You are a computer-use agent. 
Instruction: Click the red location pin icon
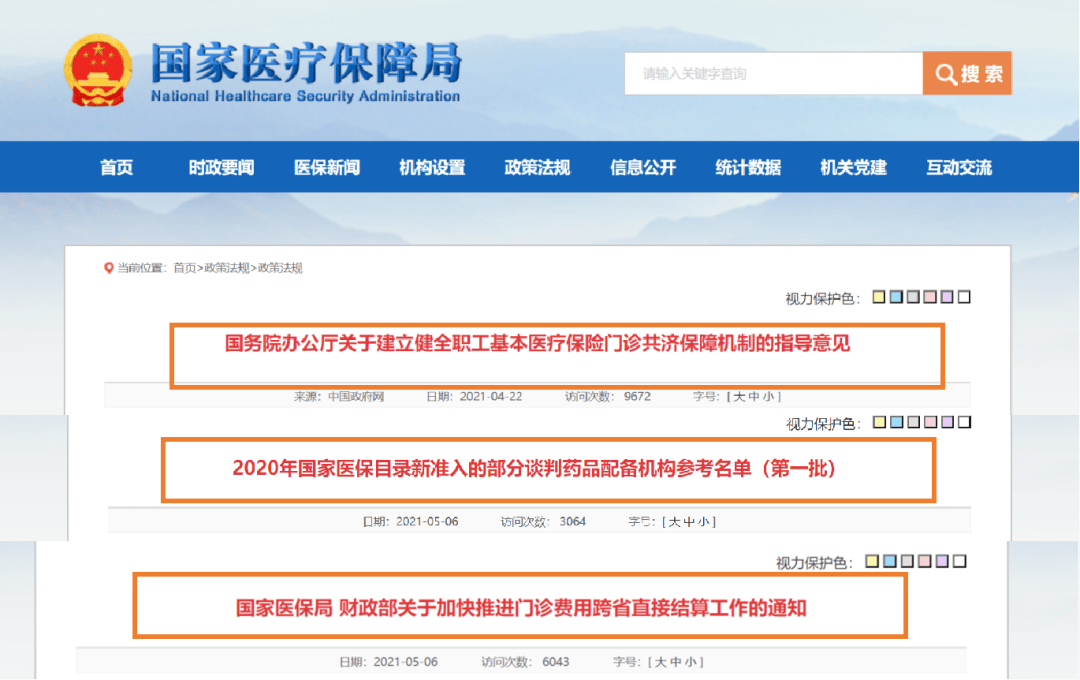(x=108, y=268)
